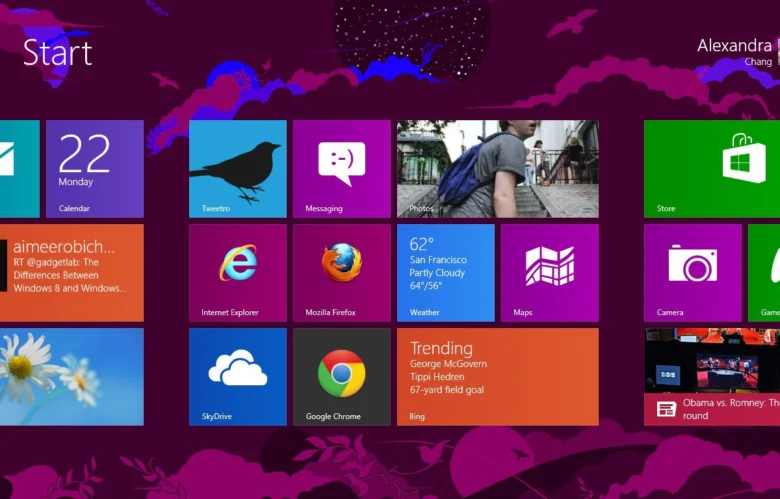Open the aimeerobich tweet tile

pyautogui.click(x=72, y=273)
